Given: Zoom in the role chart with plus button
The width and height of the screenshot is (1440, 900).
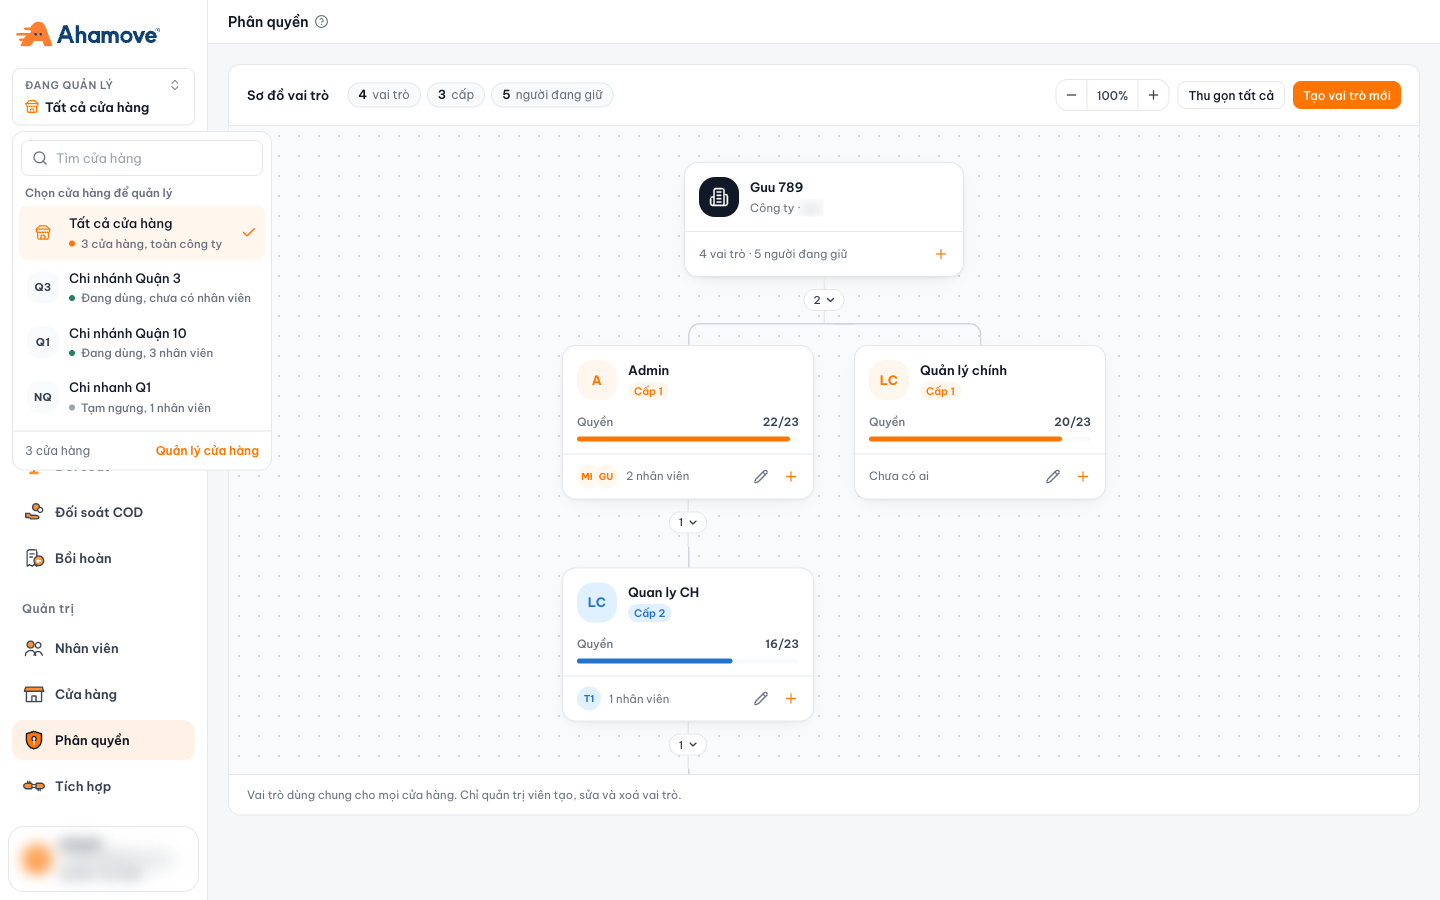Looking at the screenshot, I should (1153, 95).
